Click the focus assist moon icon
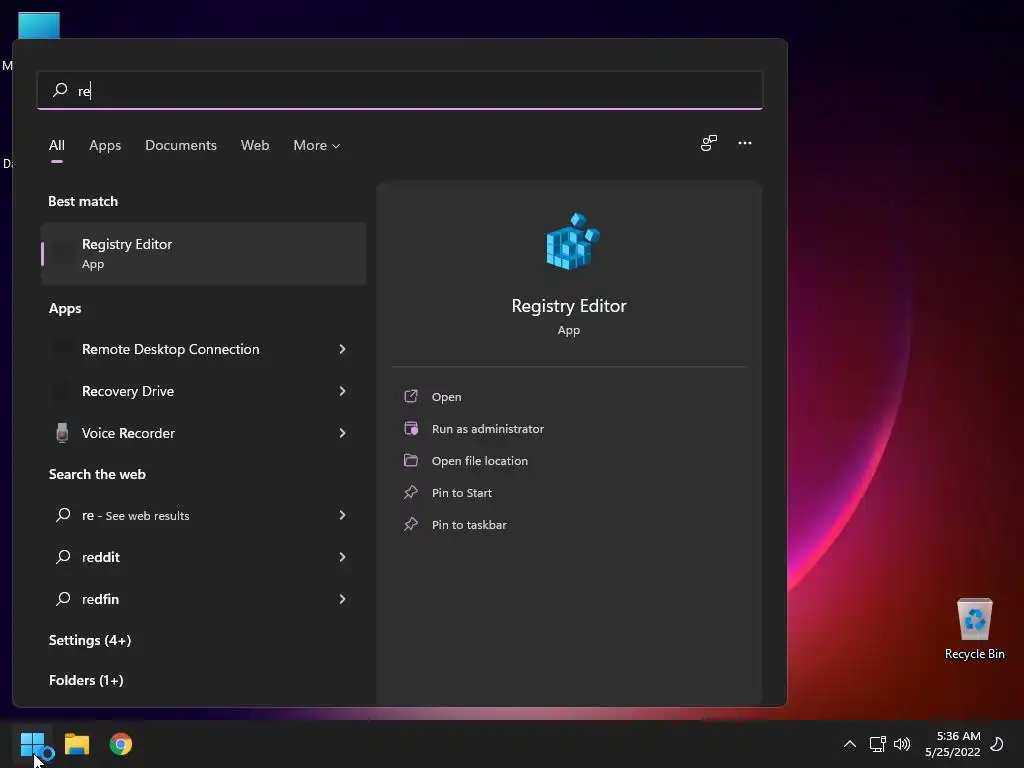The height and width of the screenshot is (768, 1024). (997, 744)
